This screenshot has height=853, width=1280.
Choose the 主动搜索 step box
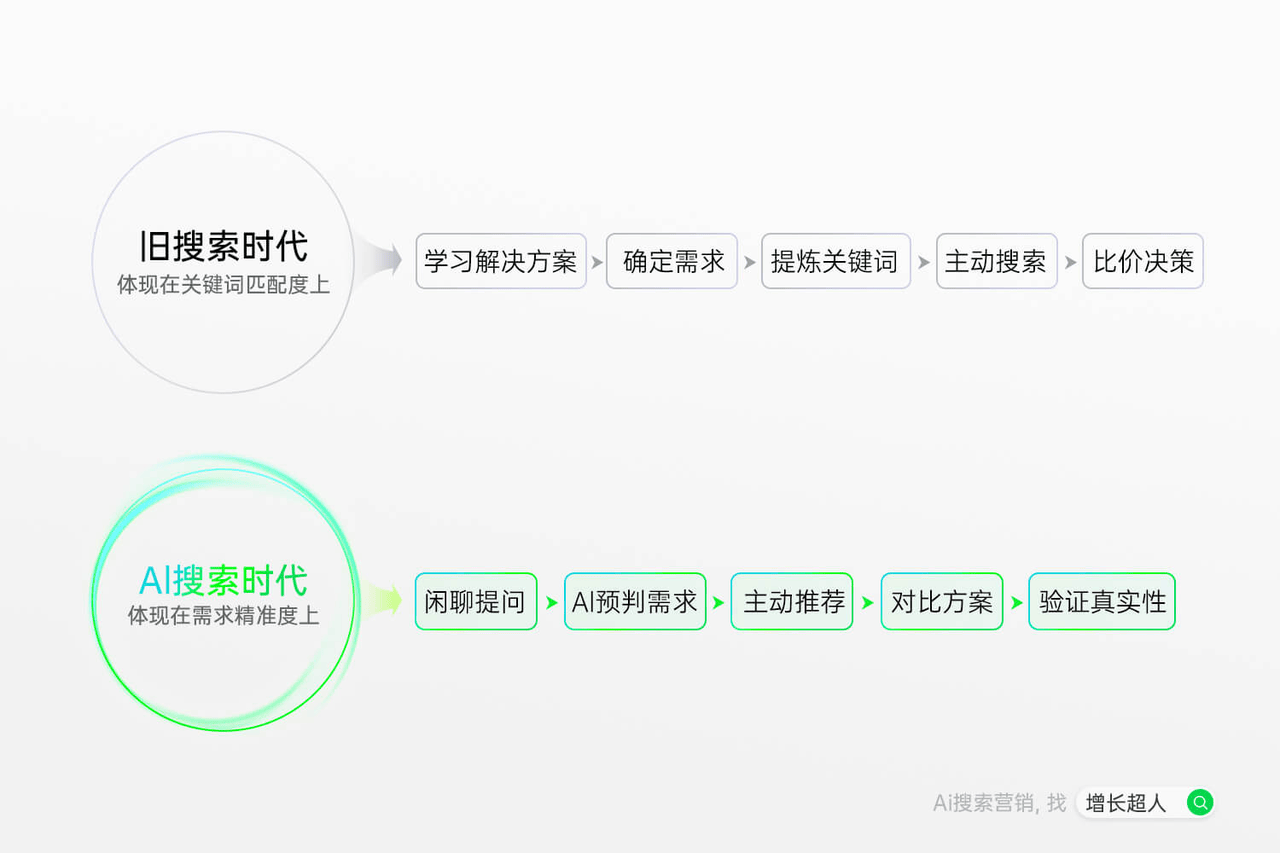coord(997,261)
